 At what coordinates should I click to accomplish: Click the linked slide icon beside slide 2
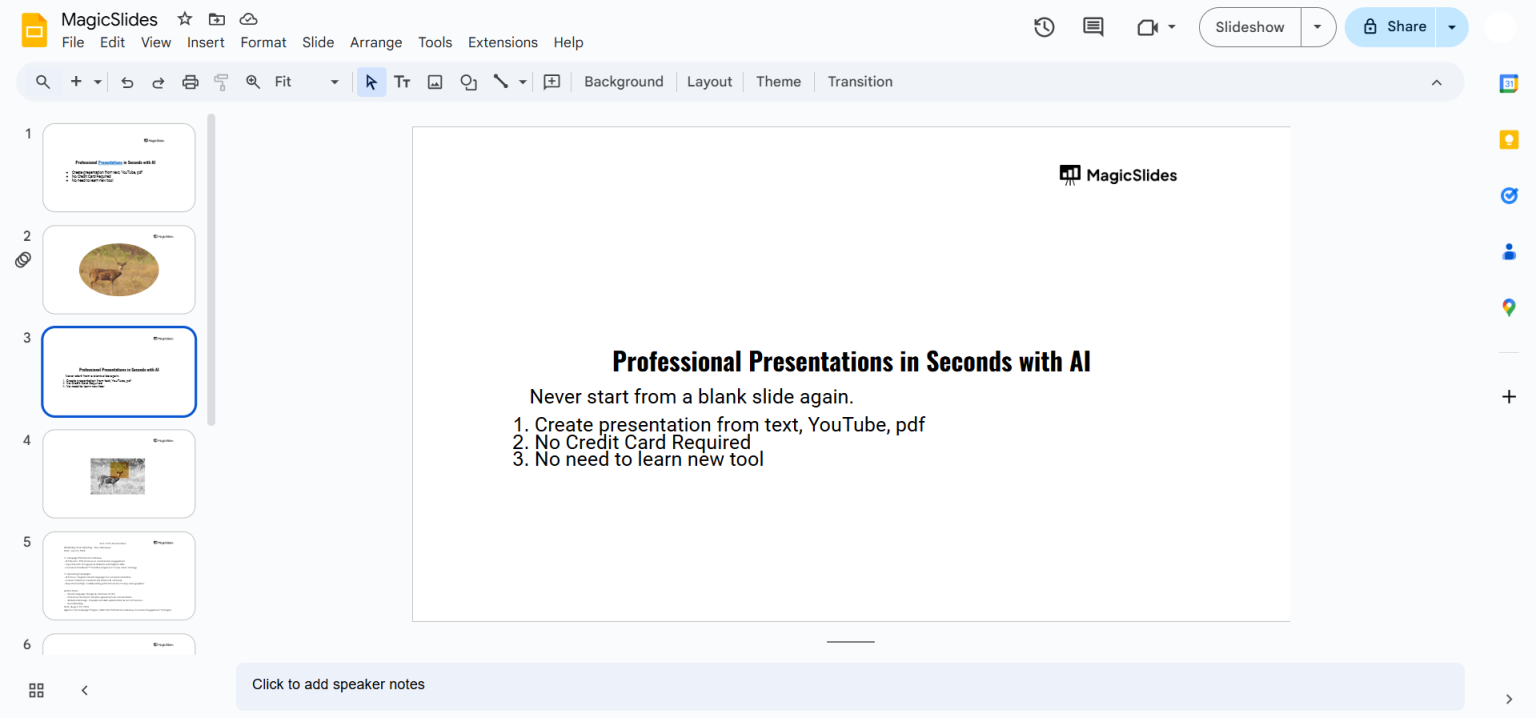(x=23, y=260)
